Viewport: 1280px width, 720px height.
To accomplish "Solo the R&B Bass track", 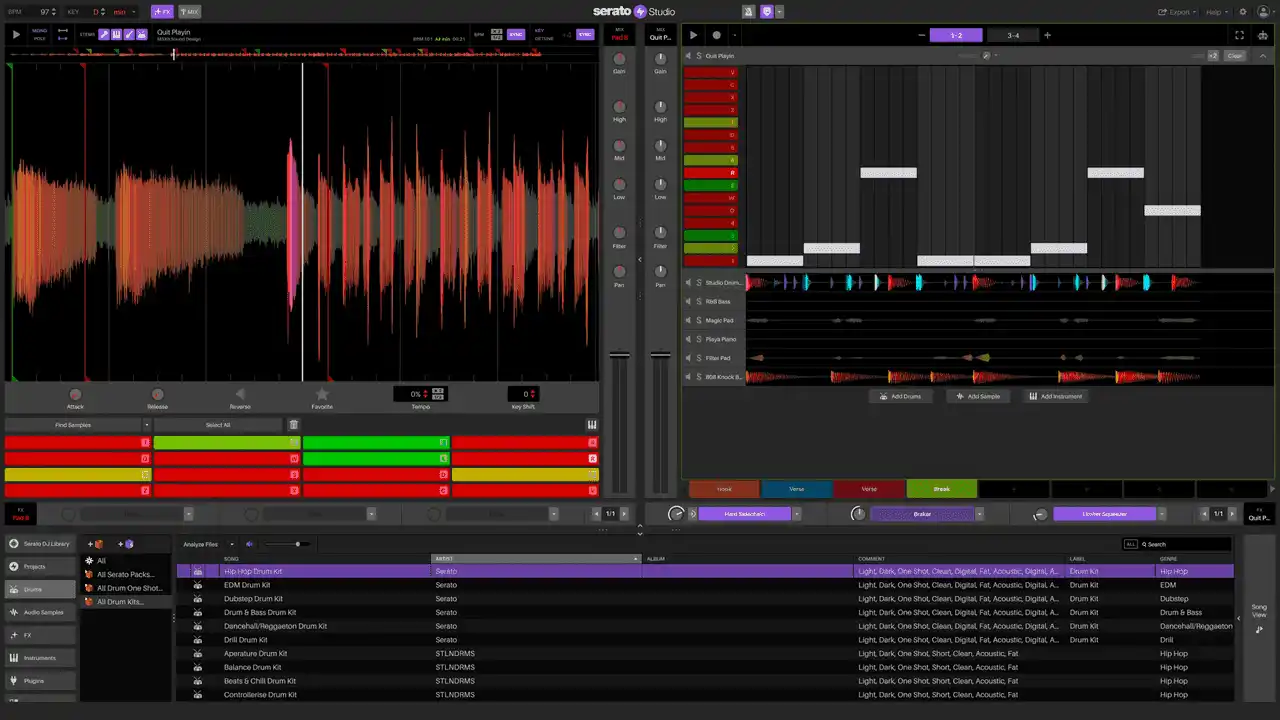I will (699, 301).
